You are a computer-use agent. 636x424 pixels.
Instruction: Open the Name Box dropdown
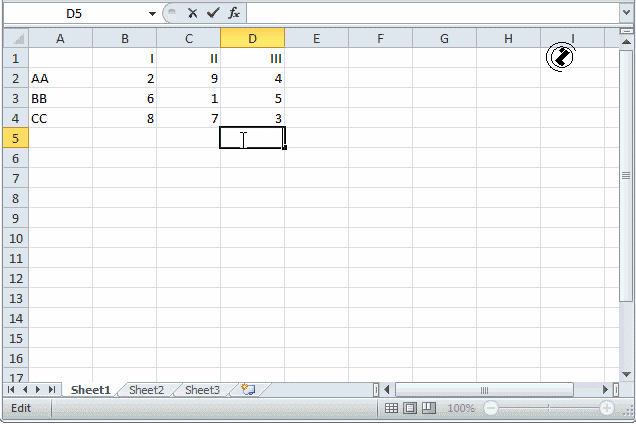(x=152, y=13)
